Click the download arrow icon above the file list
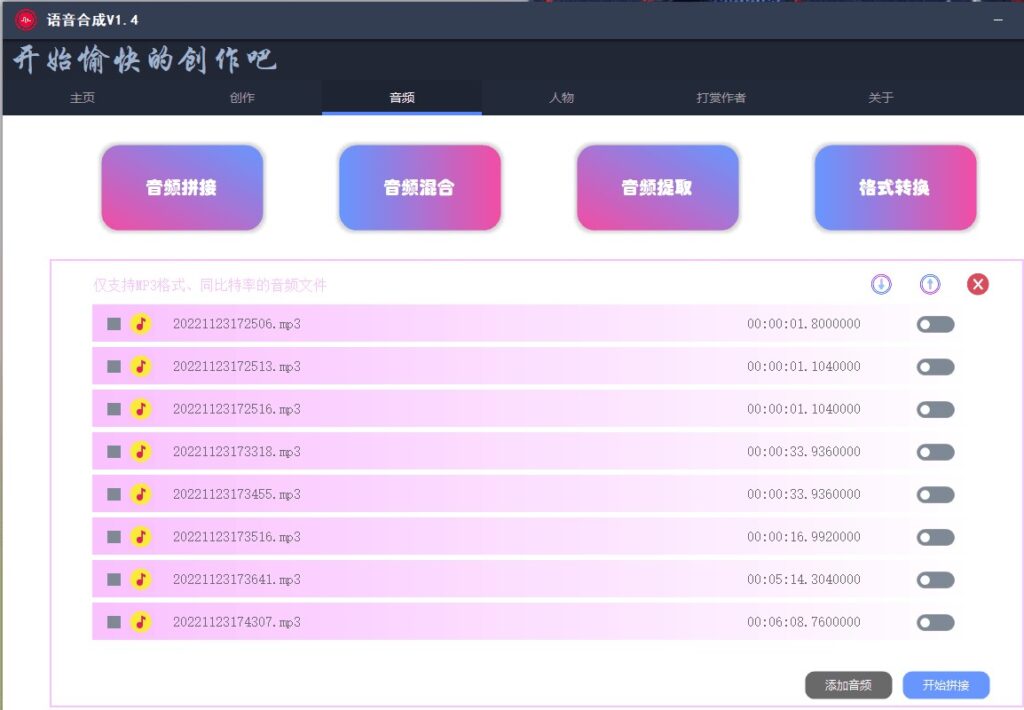 coord(880,285)
